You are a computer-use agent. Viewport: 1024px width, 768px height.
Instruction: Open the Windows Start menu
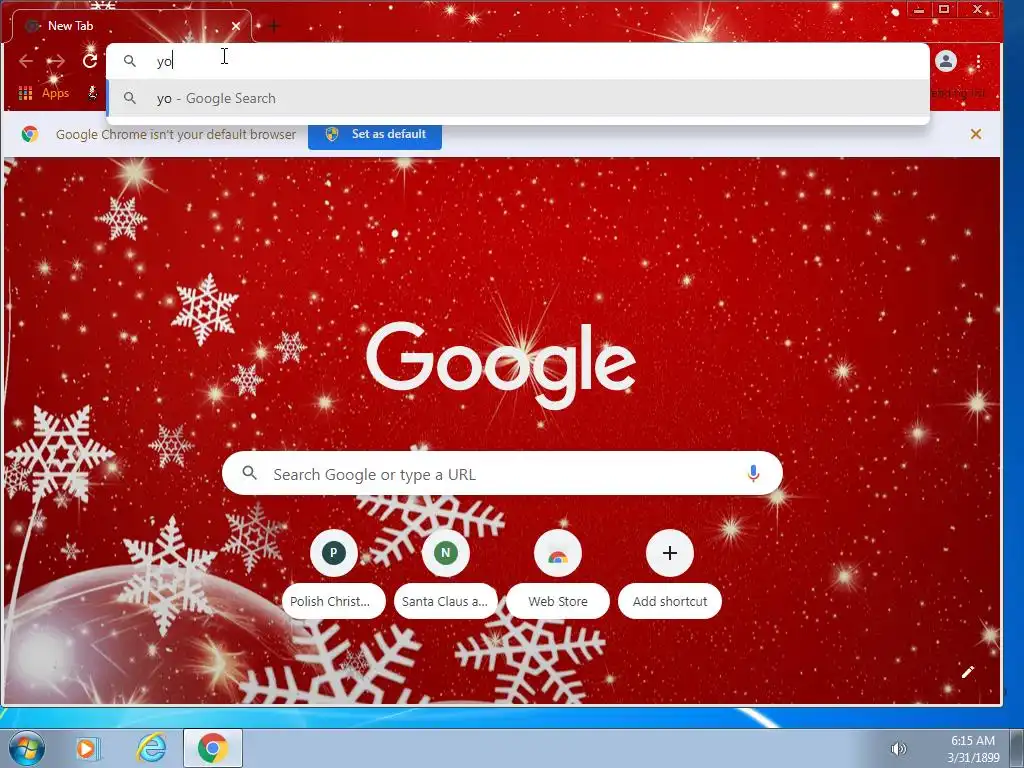click(x=27, y=748)
